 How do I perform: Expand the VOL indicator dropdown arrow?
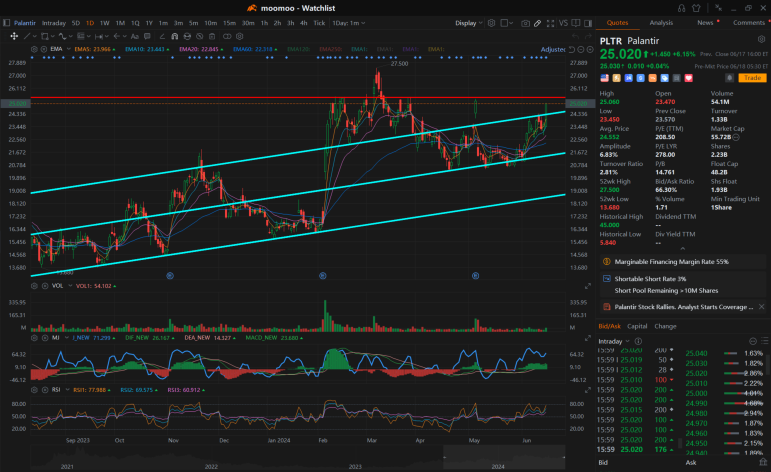(70, 286)
